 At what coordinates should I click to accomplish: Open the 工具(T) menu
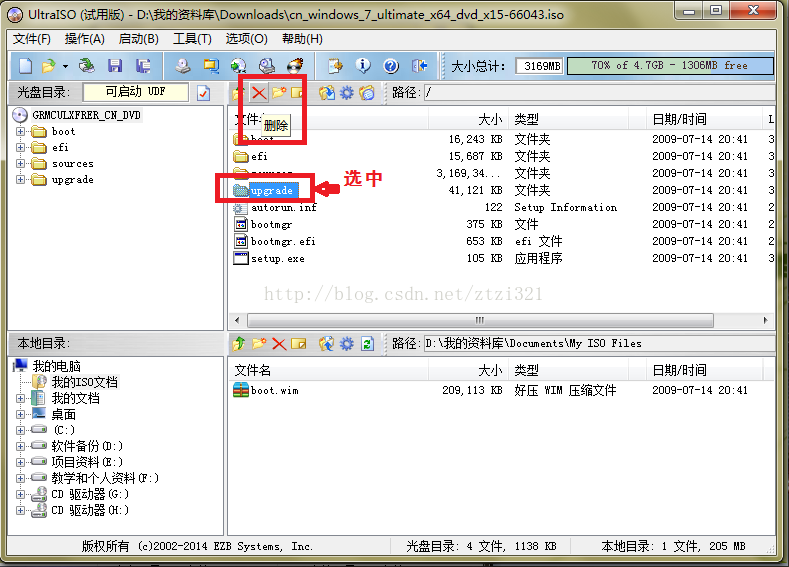(192, 39)
